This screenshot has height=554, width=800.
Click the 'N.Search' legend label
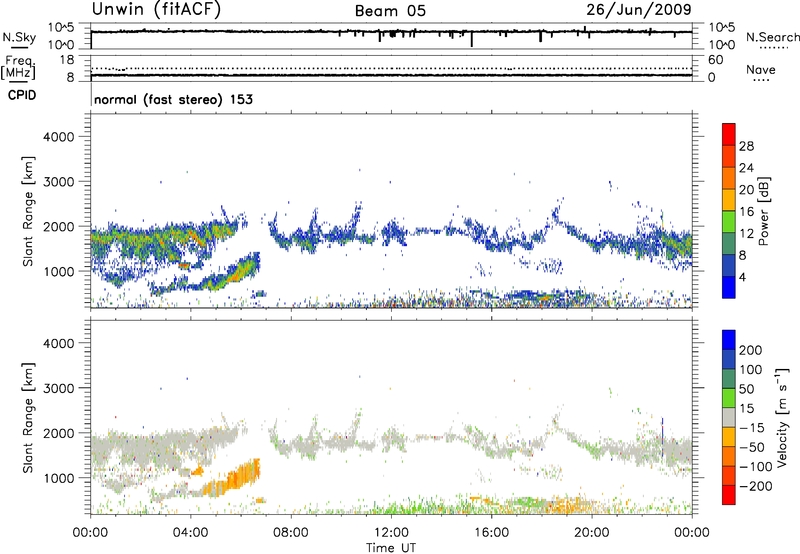click(x=773, y=37)
